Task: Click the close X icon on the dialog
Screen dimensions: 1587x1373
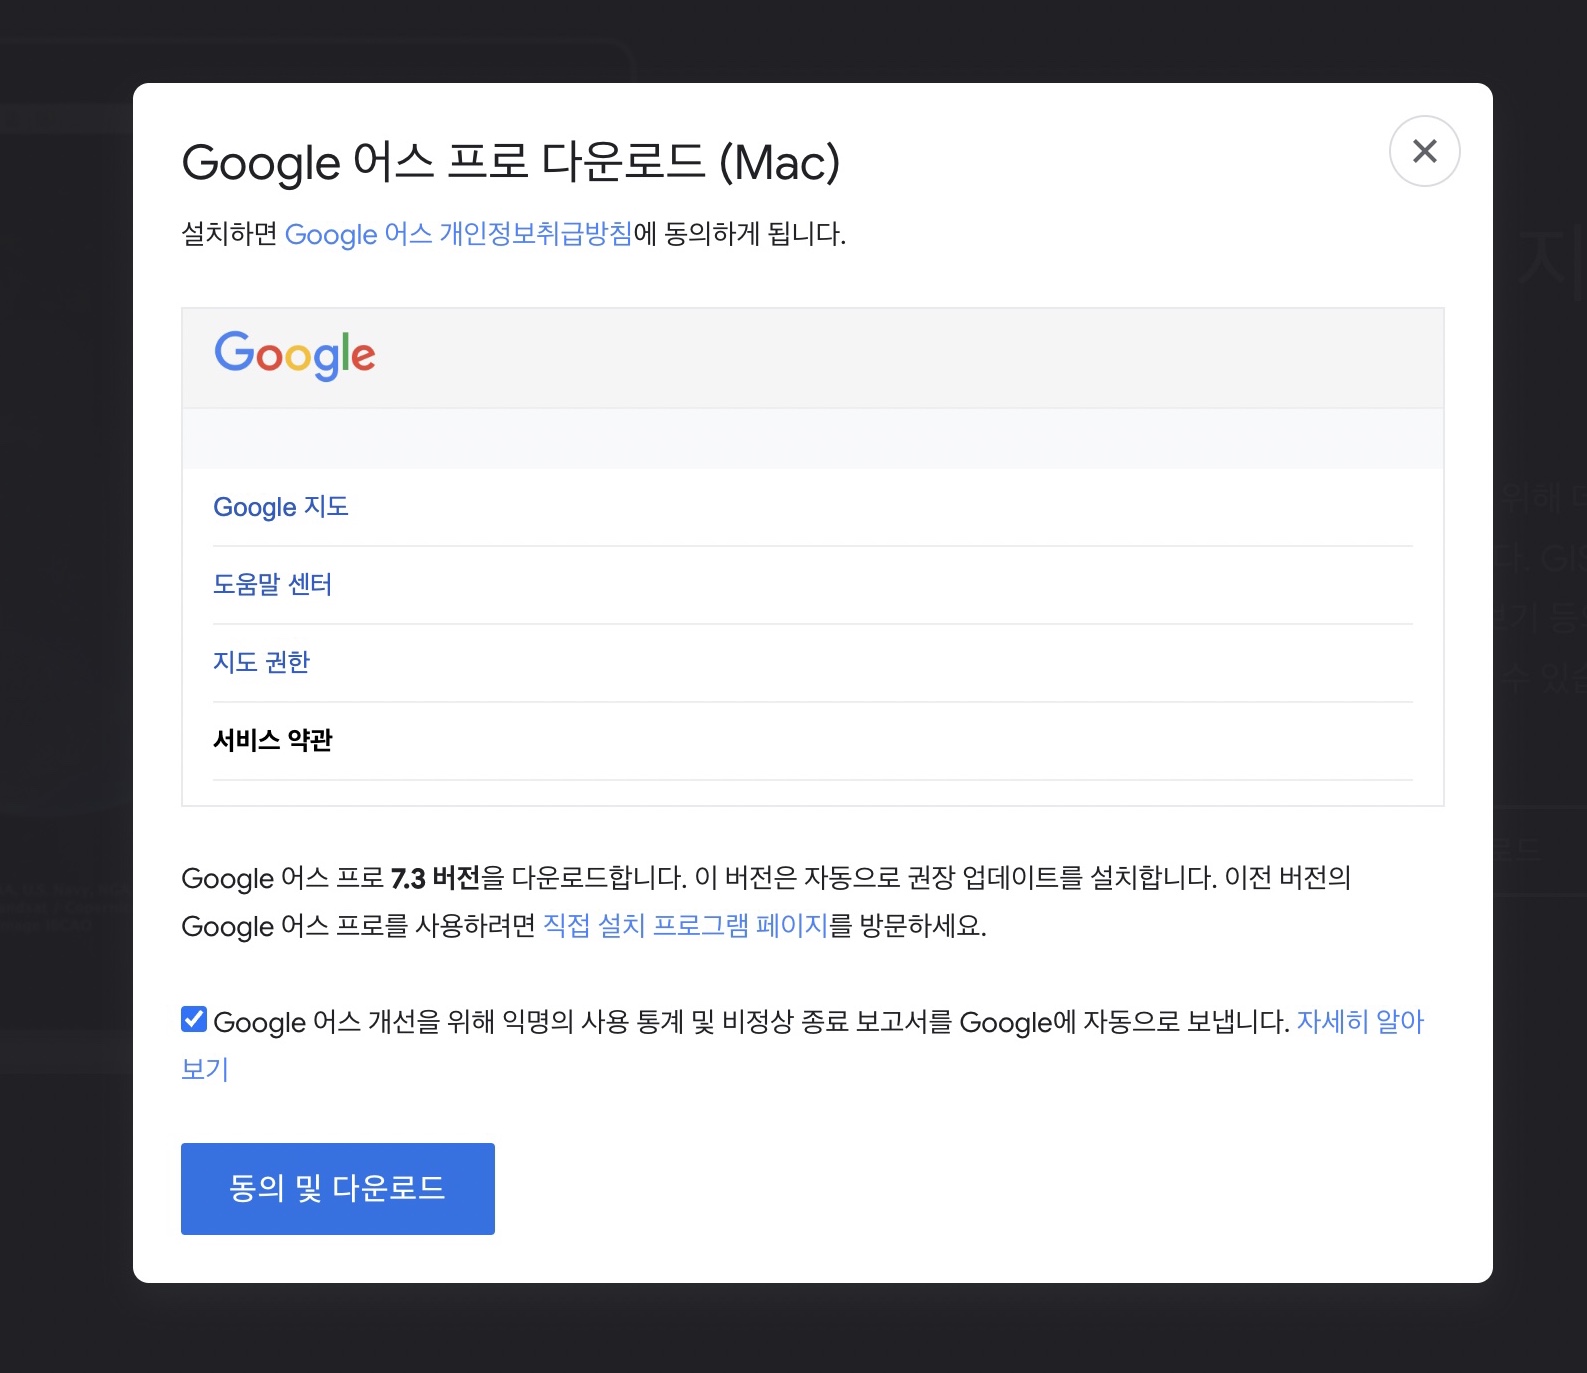Action: (x=1424, y=151)
